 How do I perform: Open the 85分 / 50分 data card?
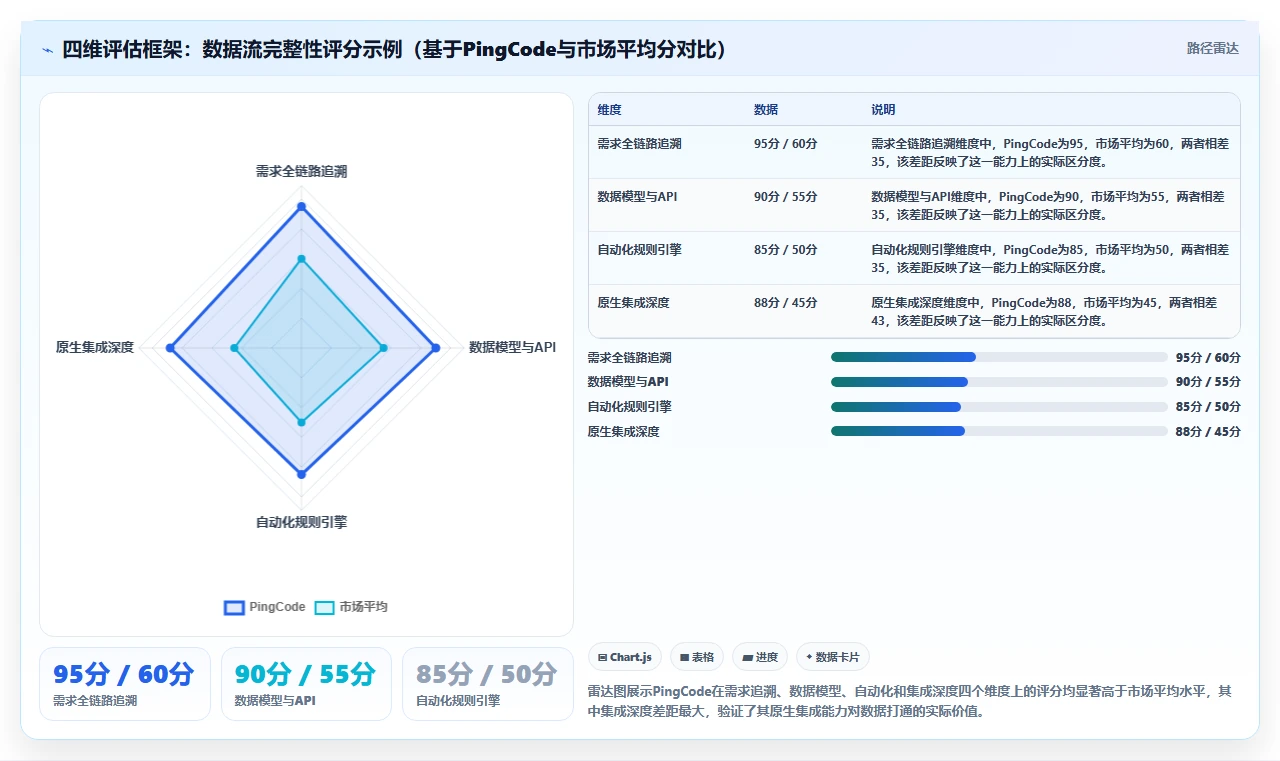[488, 684]
